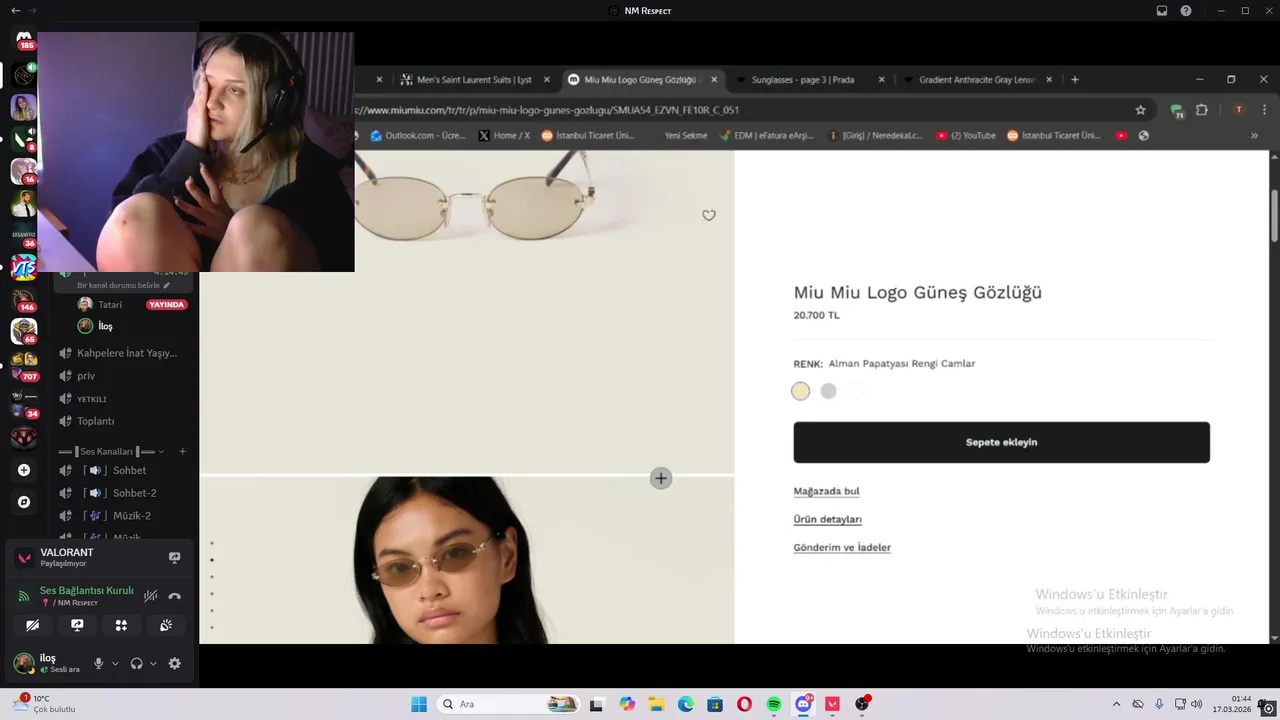Open Opera browser from the taskbar
Image resolution: width=1280 pixels, height=720 pixels.
[744, 704]
